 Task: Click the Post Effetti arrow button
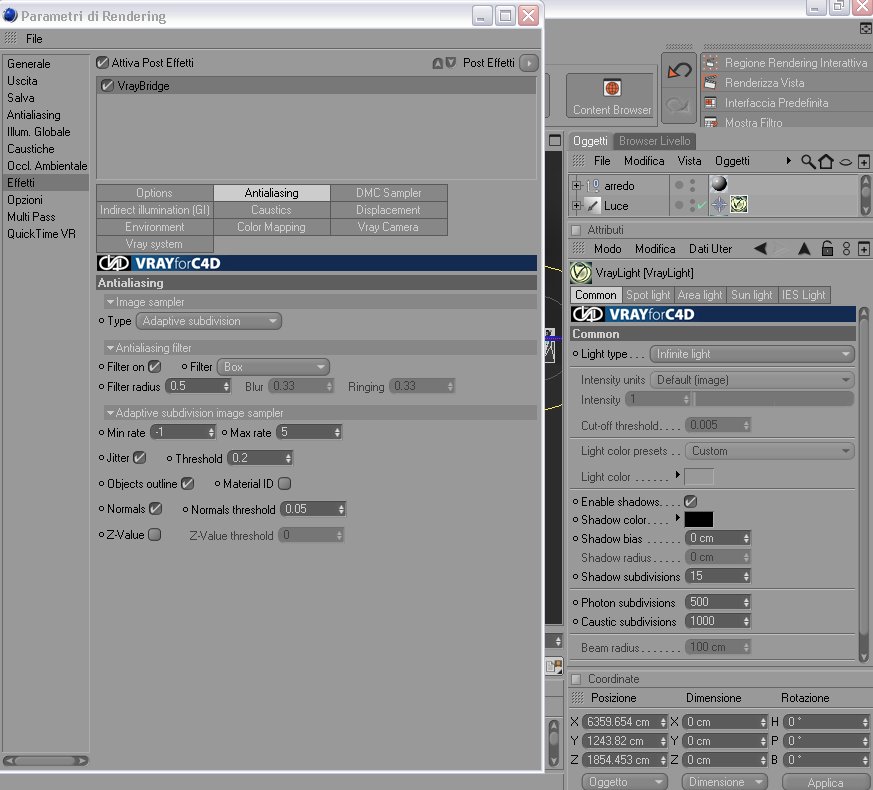529,63
